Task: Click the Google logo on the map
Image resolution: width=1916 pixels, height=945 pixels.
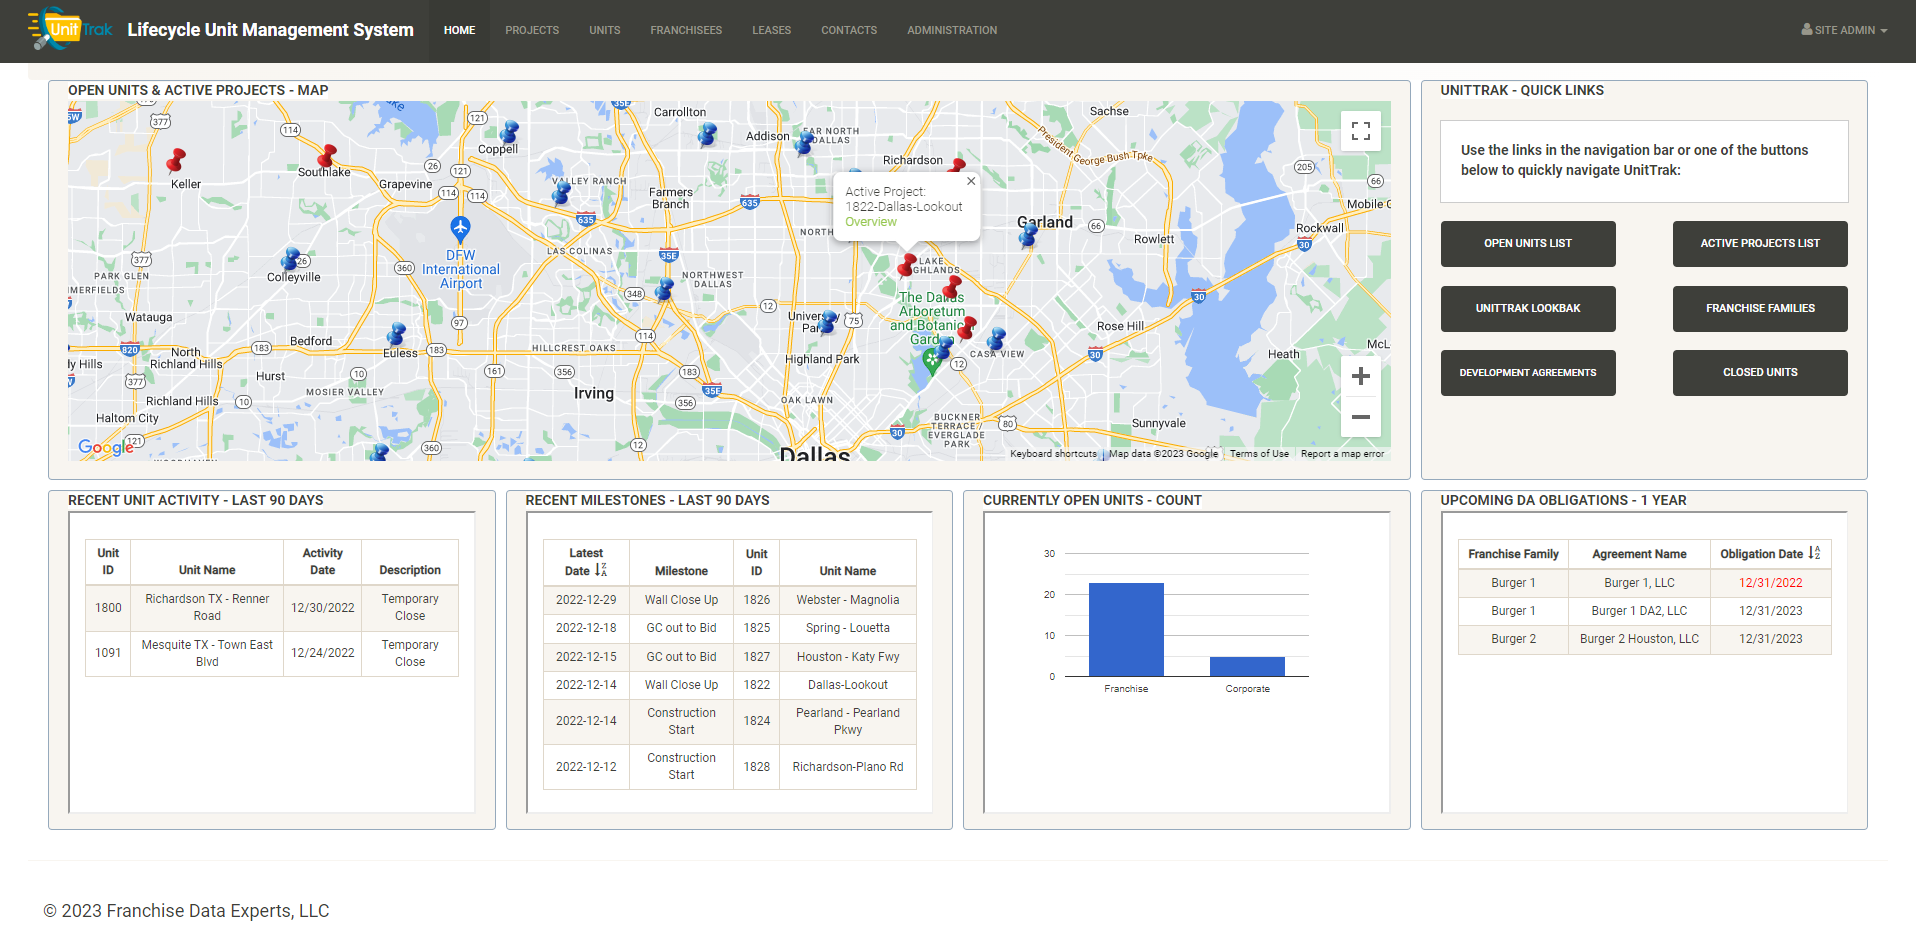Action: click(103, 448)
